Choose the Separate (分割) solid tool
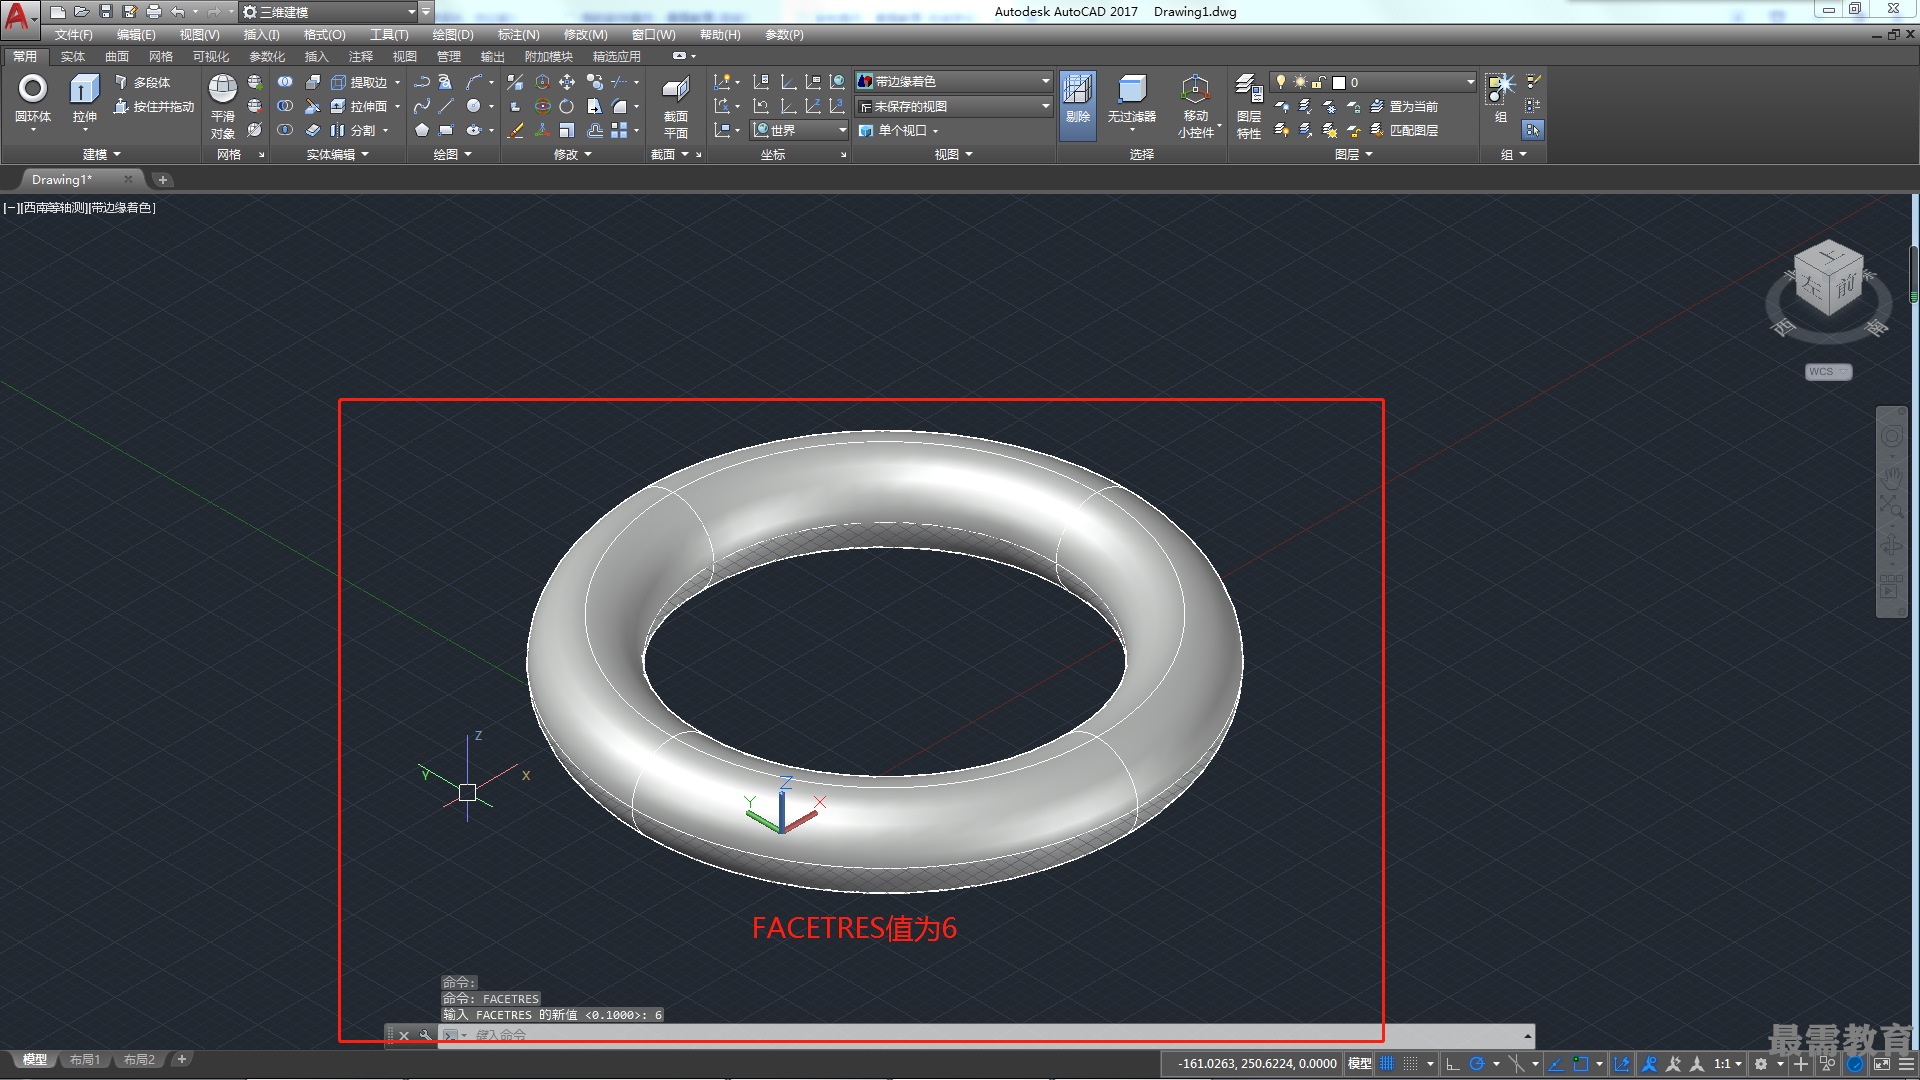The image size is (1920, 1080). tap(353, 130)
